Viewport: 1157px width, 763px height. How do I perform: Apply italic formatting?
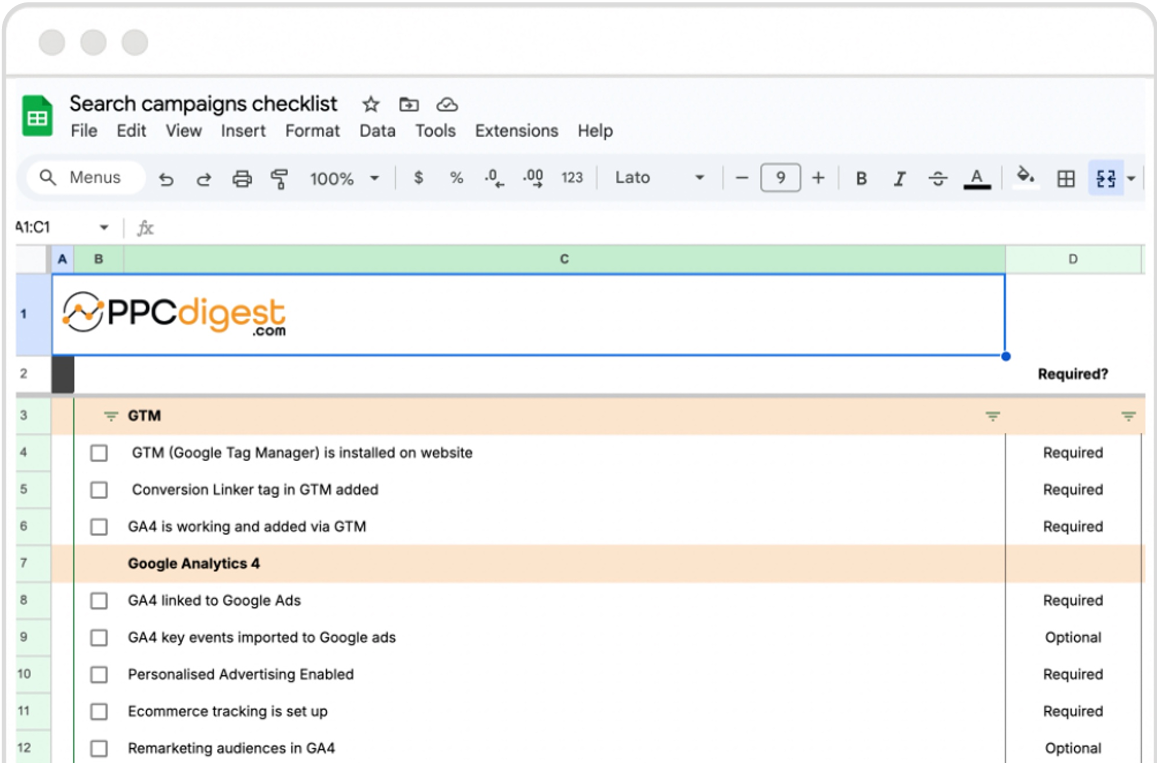point(899,178)
